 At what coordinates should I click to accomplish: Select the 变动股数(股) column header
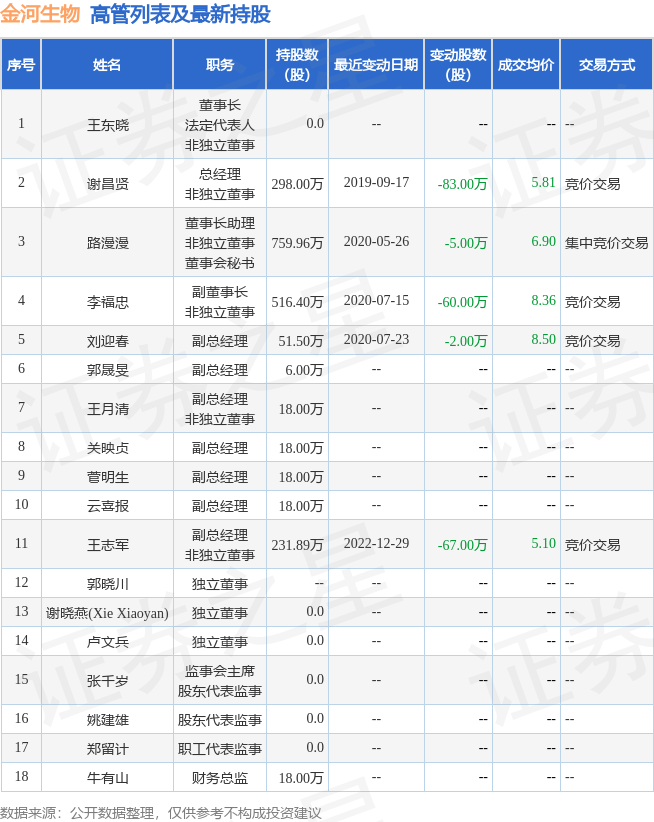[458, 64]
